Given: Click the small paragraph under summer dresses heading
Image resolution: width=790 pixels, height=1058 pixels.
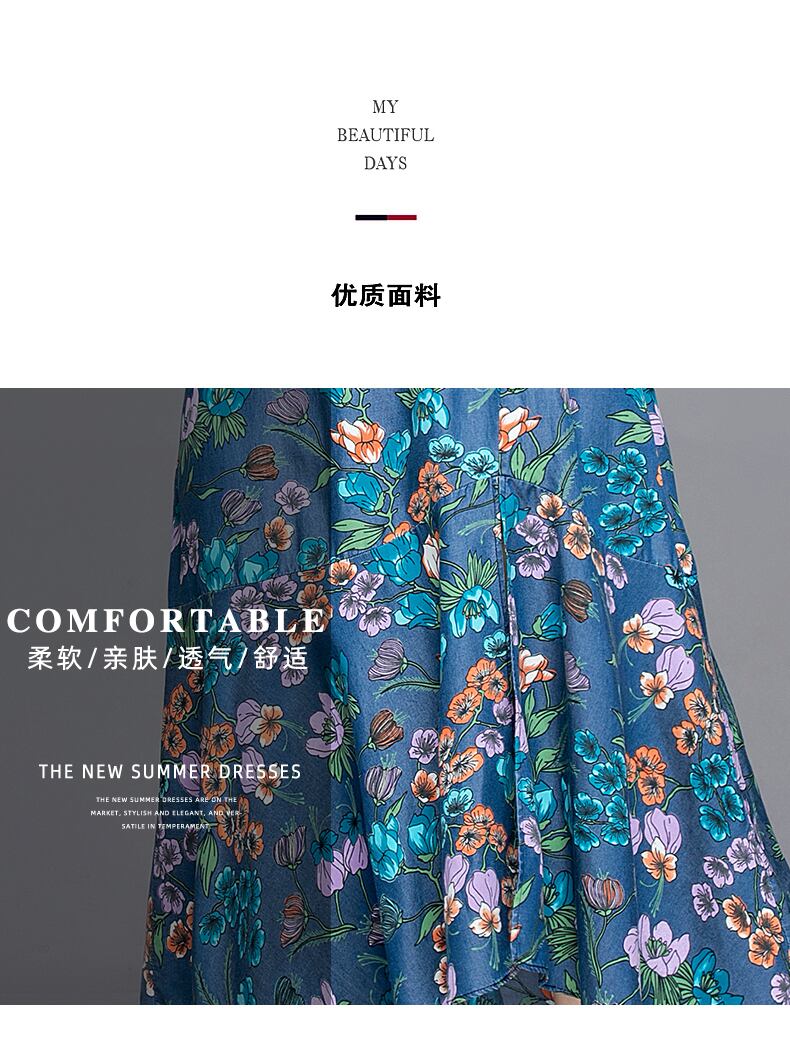Looking at the screenshot, I should coord(166,812).
